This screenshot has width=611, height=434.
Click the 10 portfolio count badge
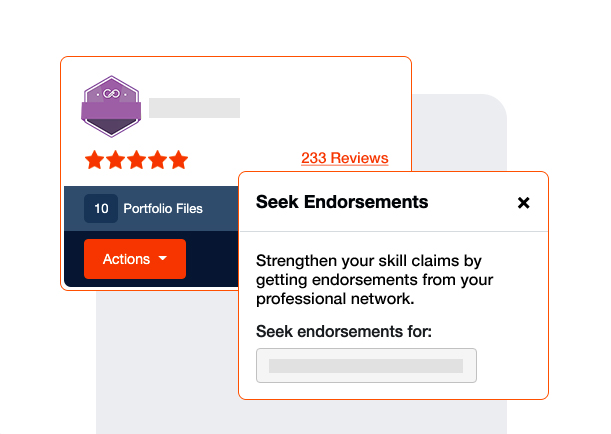click(101, 209)
